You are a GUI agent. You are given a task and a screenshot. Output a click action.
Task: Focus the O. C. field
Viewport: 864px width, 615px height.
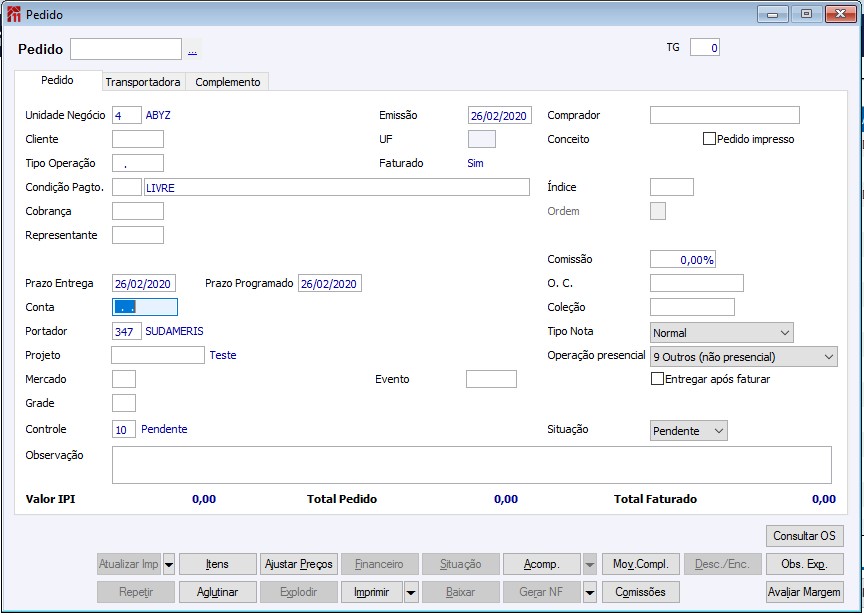pyautogui.click(x=696, y=283)
